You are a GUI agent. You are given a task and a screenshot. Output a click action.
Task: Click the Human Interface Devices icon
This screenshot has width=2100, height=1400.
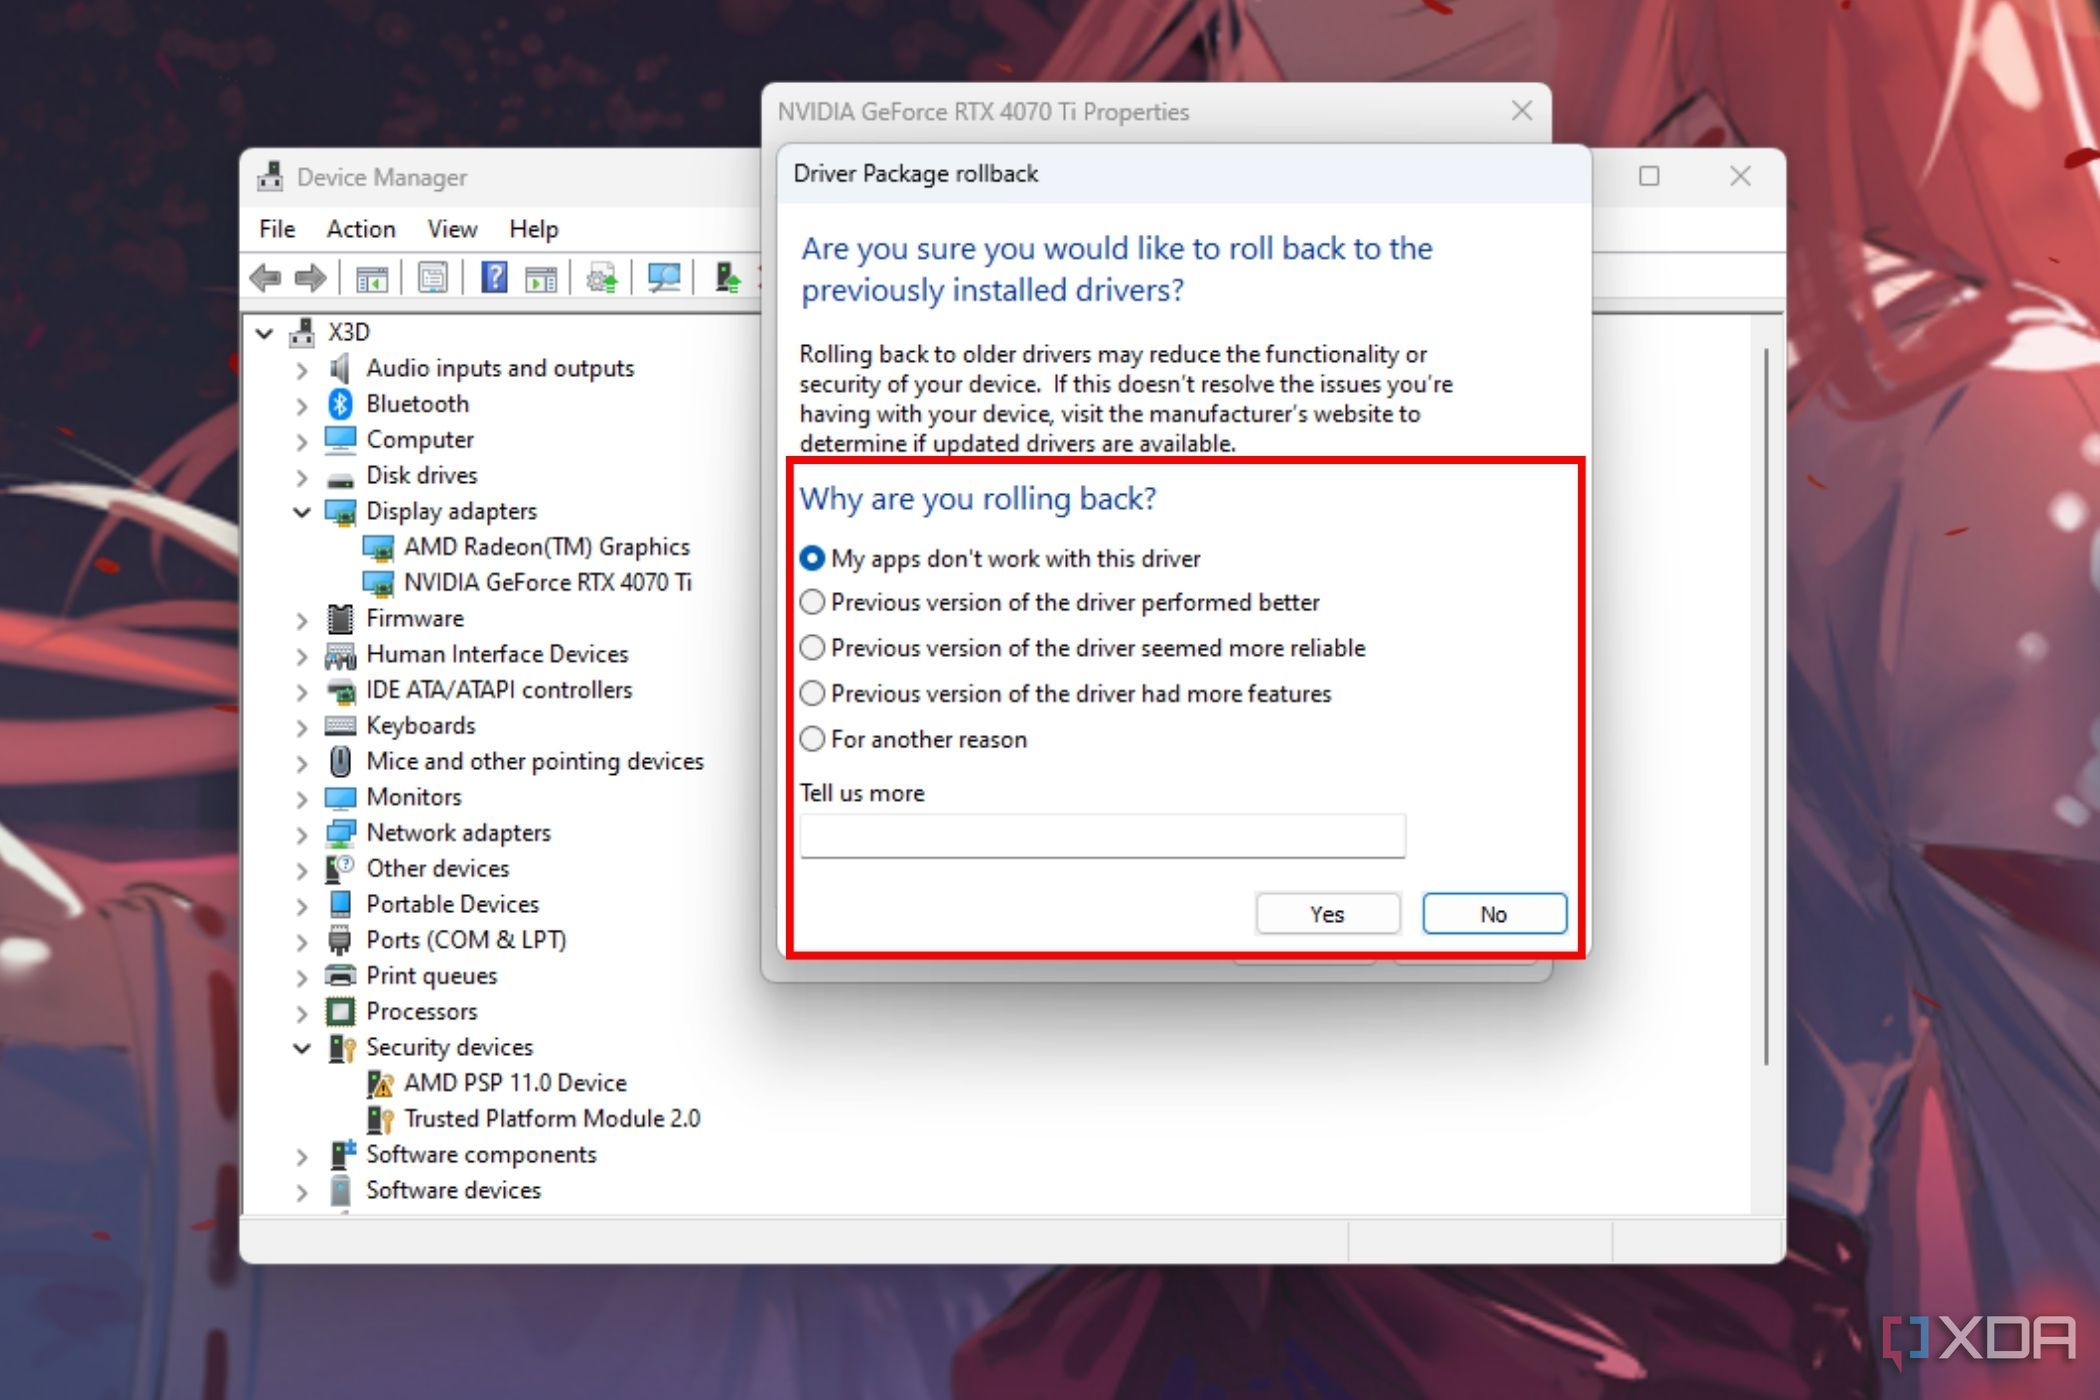pos(340,655)
